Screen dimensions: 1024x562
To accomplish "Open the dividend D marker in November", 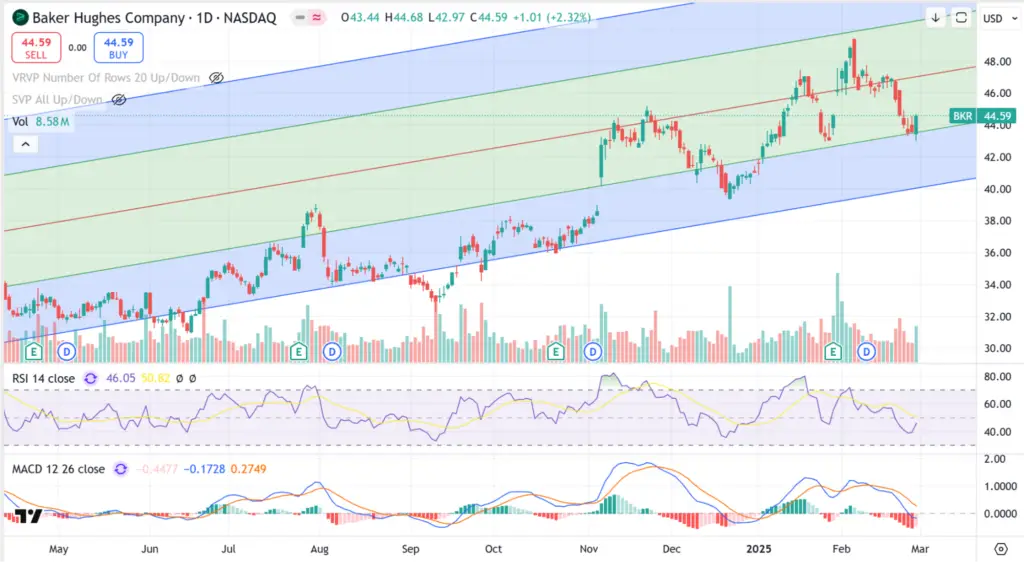I will (592, 352).
